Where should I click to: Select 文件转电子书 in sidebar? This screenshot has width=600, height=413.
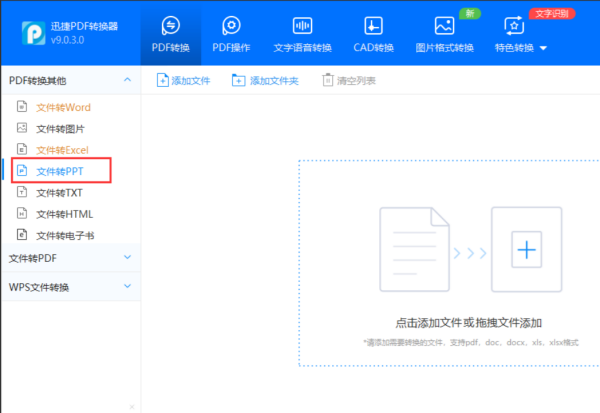click(65, 235)
